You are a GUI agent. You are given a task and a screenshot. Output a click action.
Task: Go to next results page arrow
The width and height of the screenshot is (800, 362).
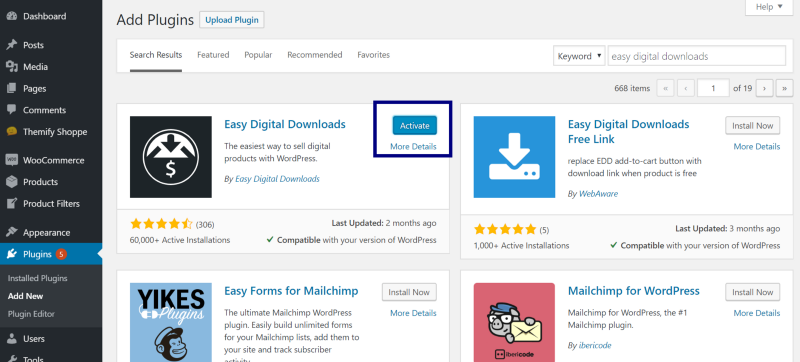[764, 88]
